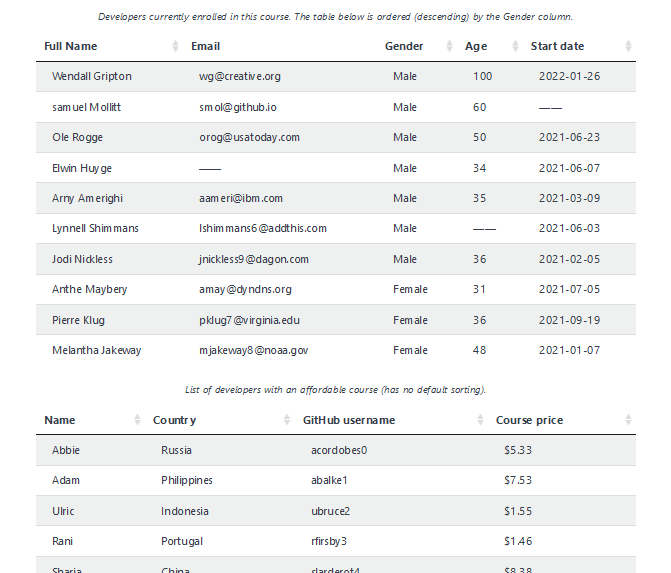Click the Course price sort arrows
The height and width of the screenshot is (573, 671).
point(628,421)
